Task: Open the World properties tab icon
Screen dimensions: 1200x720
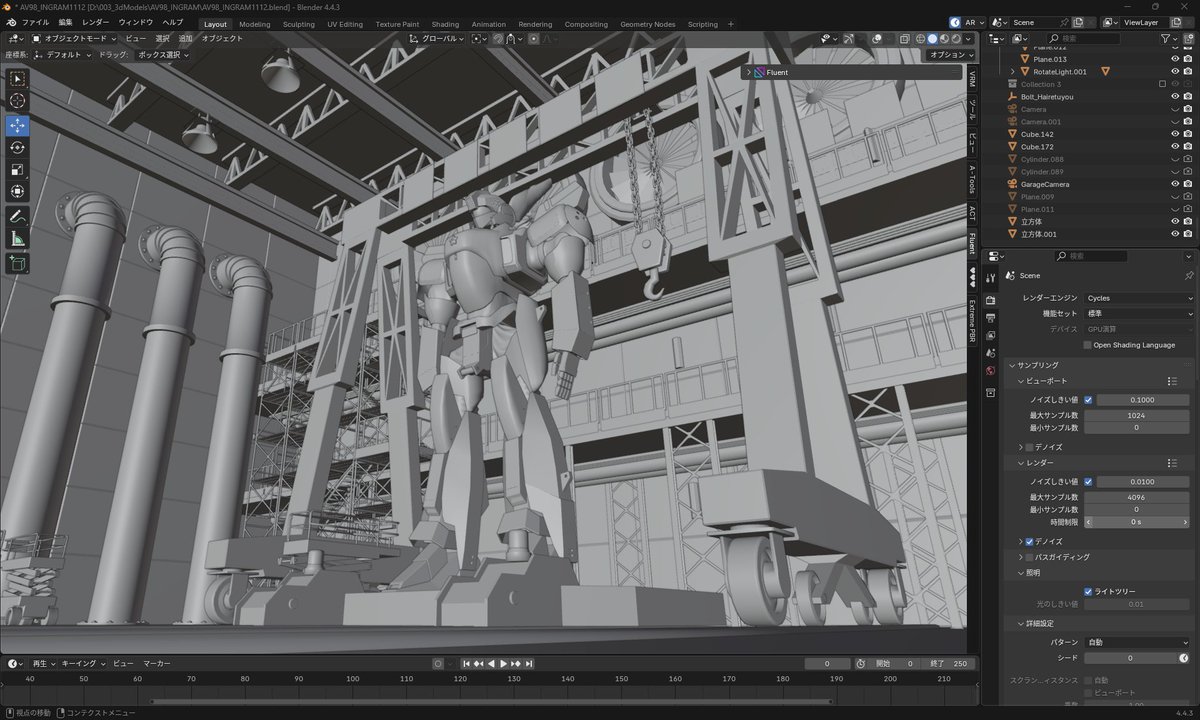Action: 990,371
